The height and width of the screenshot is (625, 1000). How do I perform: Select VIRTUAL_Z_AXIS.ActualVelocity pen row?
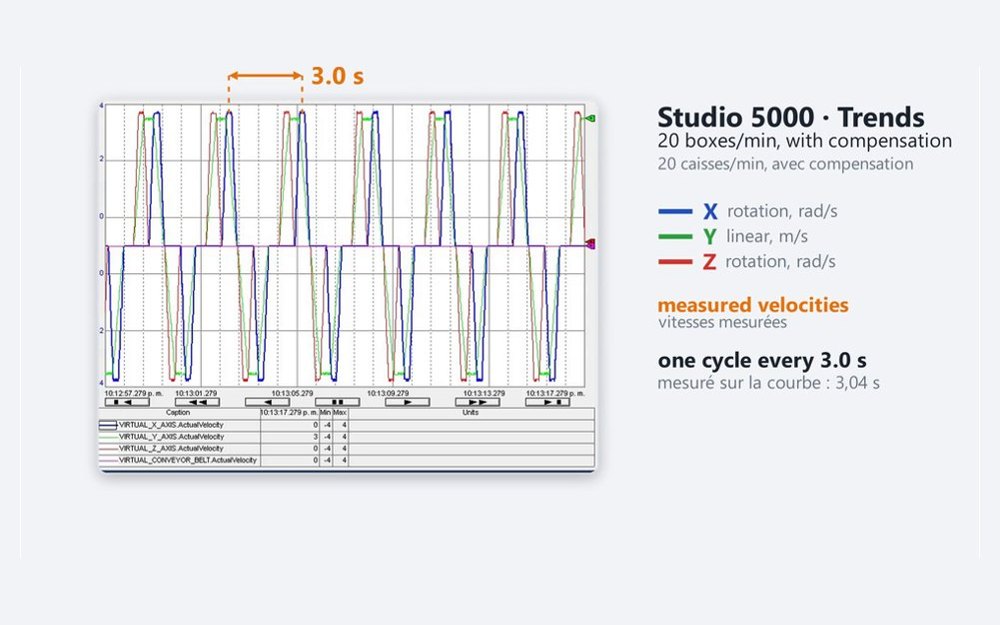pos(347,448)
